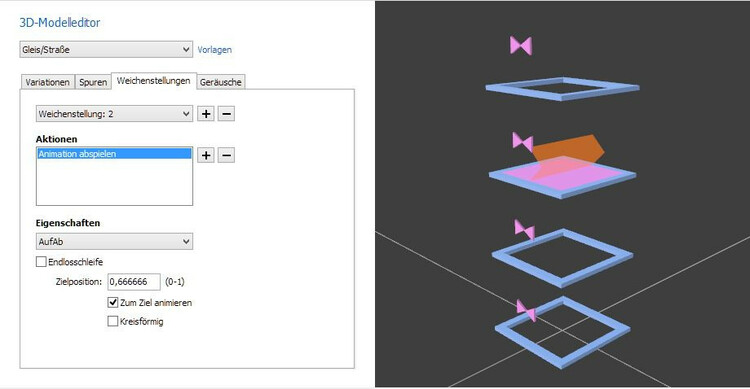The width and height of the screenshot is (750, 389).
Task: Switch to the Variationen tab
Action: tap(47, 82)
